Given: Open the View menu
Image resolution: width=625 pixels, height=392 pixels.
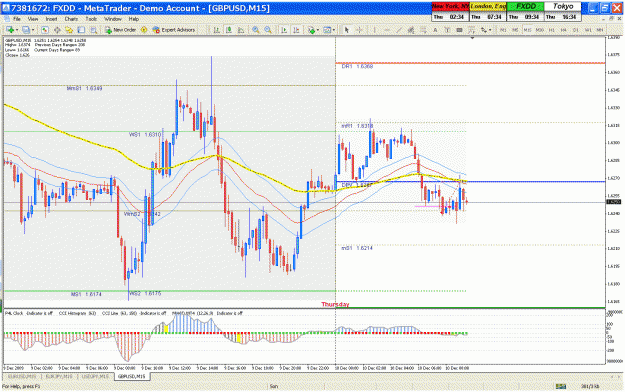Looking at the screenshot, I should point(33,19).
